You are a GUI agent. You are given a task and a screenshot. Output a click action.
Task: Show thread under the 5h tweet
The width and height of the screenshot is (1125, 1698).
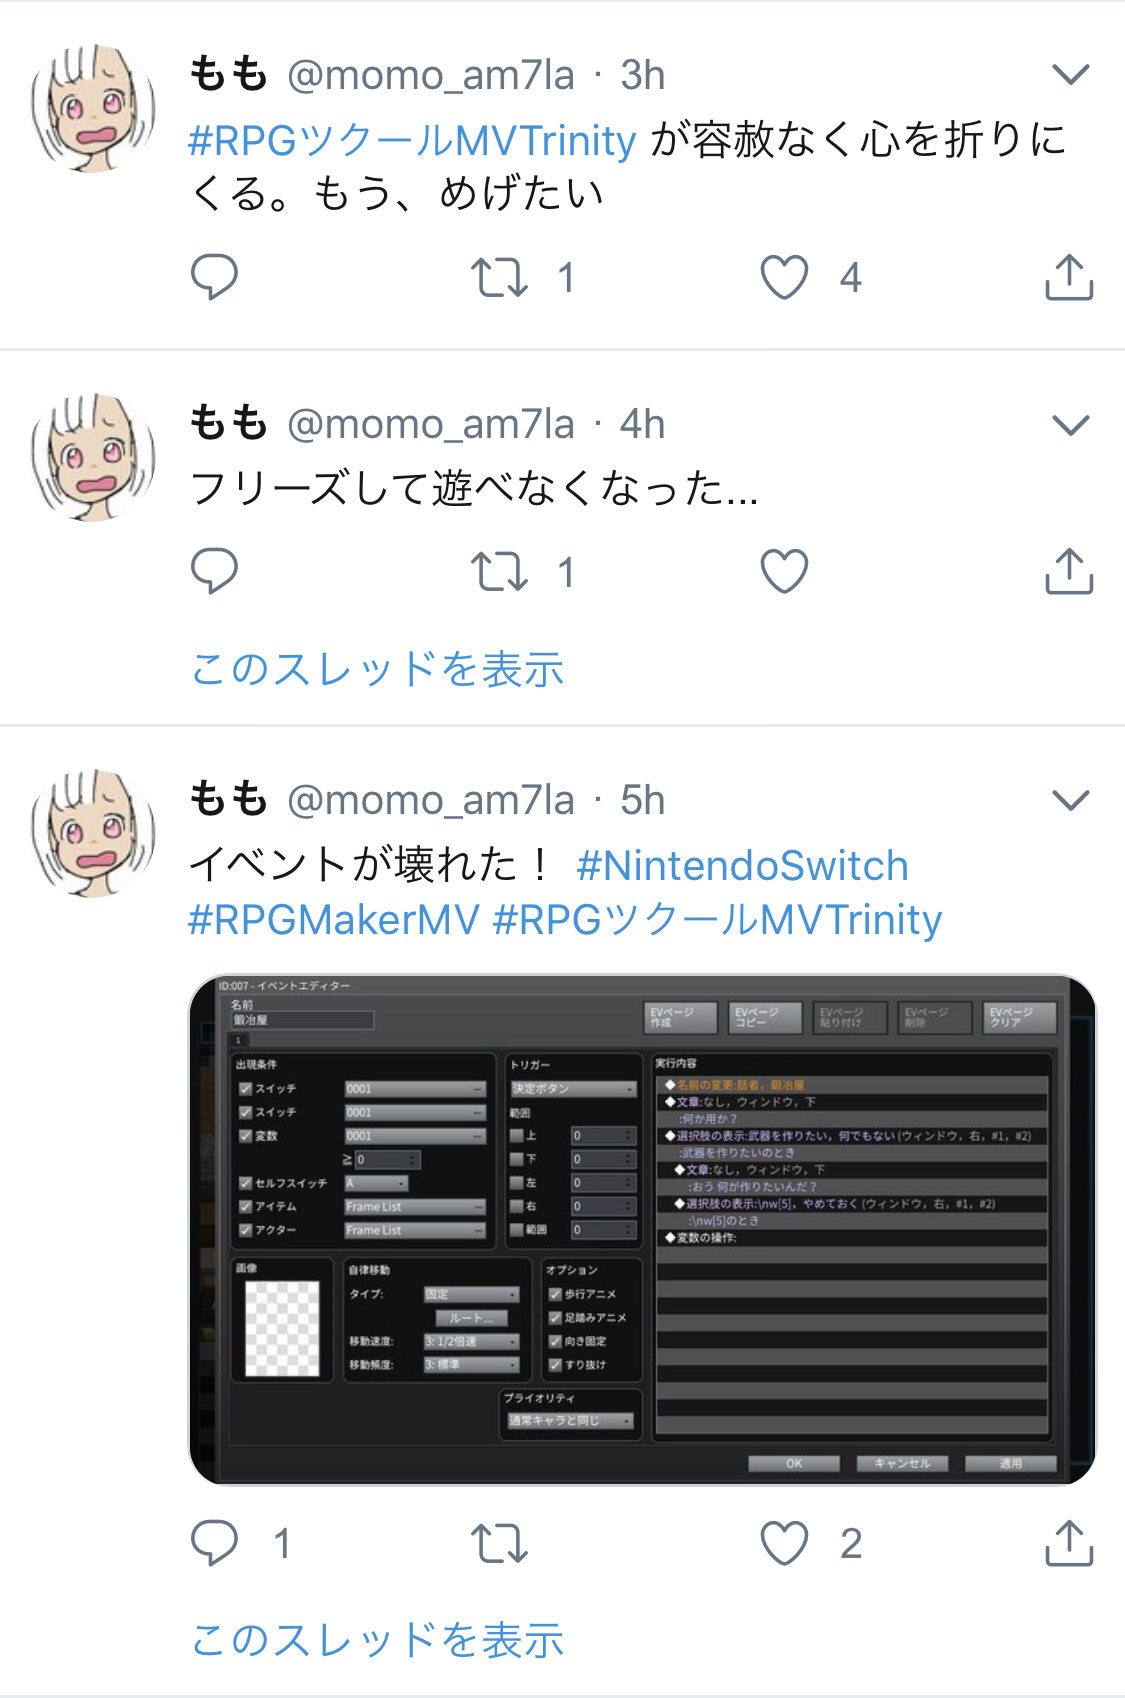pos(377,1640)
